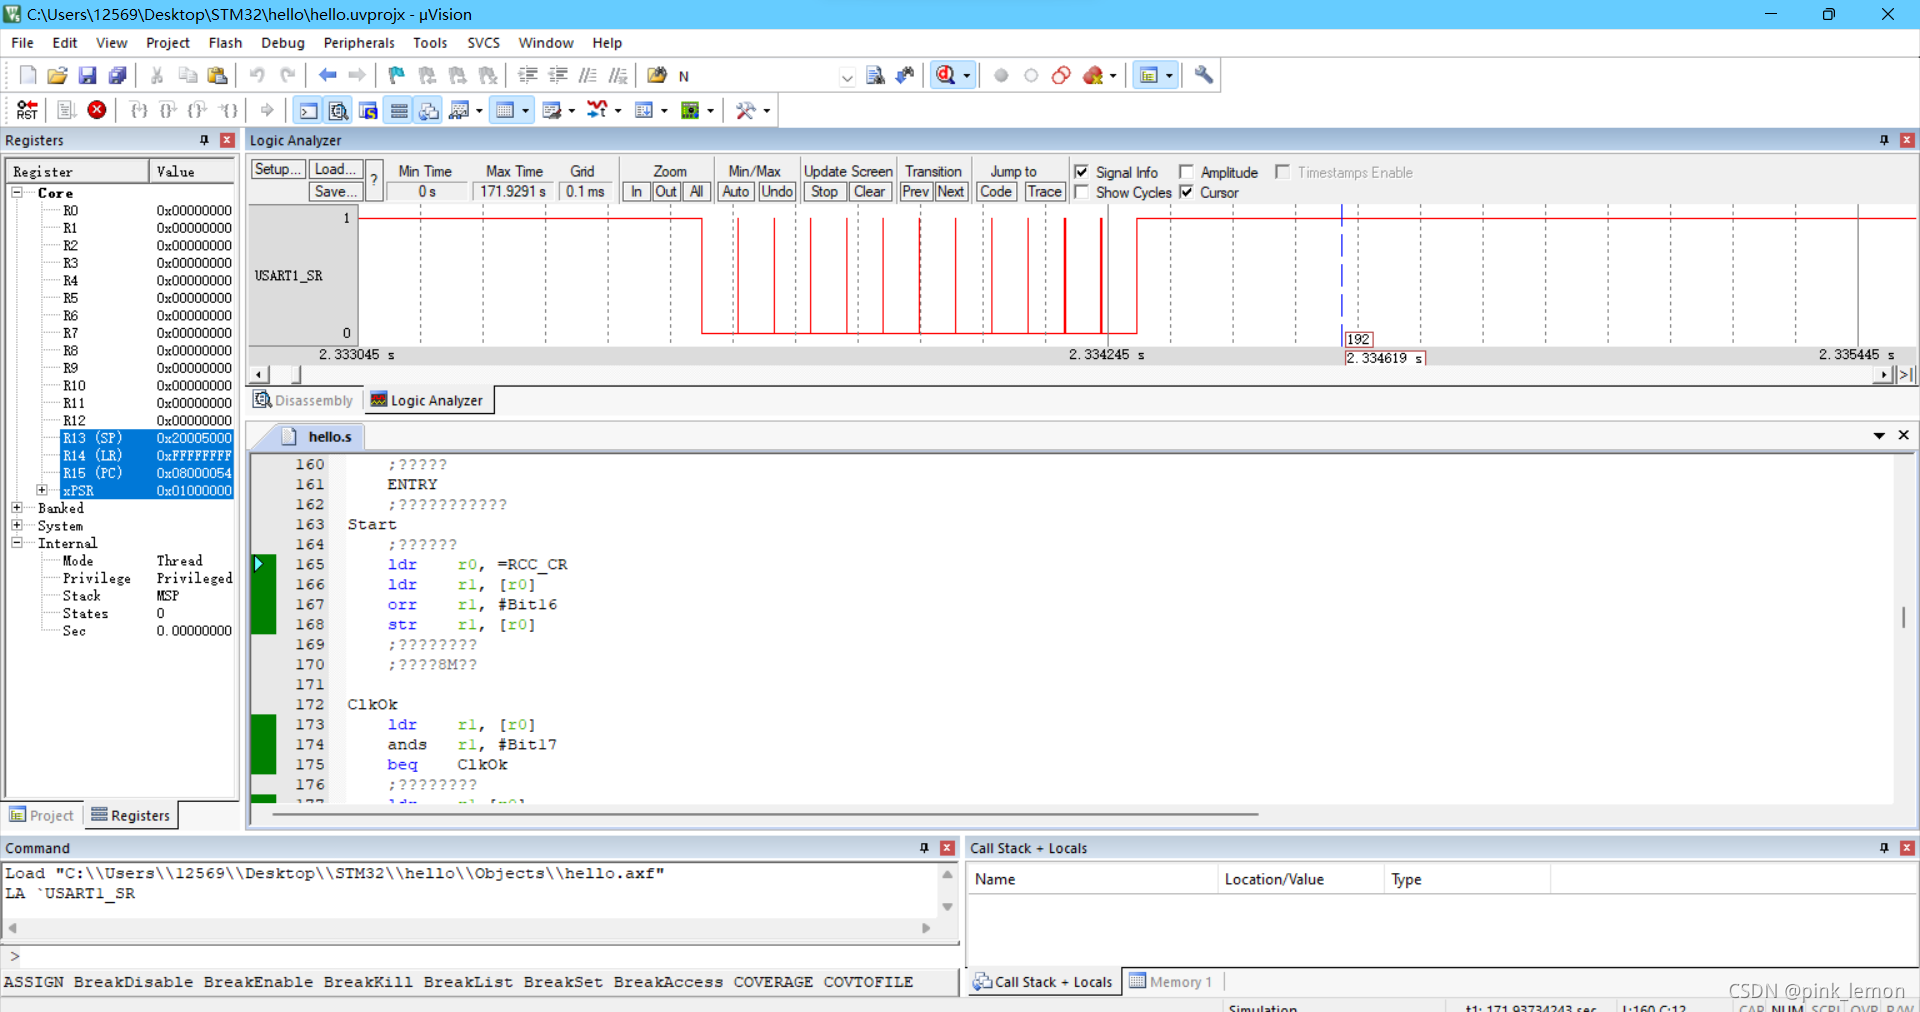This screenshot has width=1920, height=1012.
Task: Click the command line input field
Action: 488,956
